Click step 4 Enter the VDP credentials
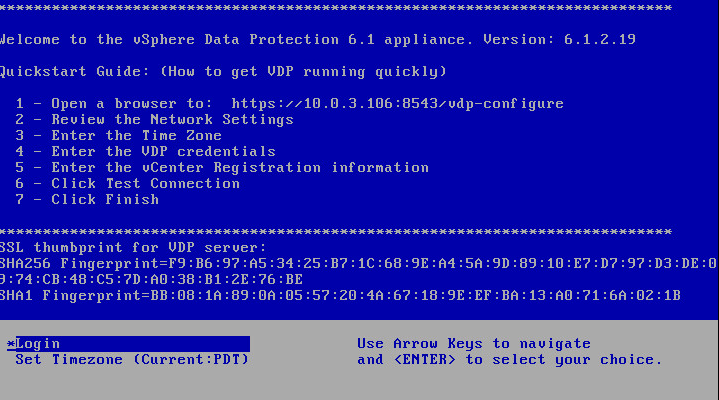This screenshot has height=400, width=719. pyautogui.click(x=145, y=152)
